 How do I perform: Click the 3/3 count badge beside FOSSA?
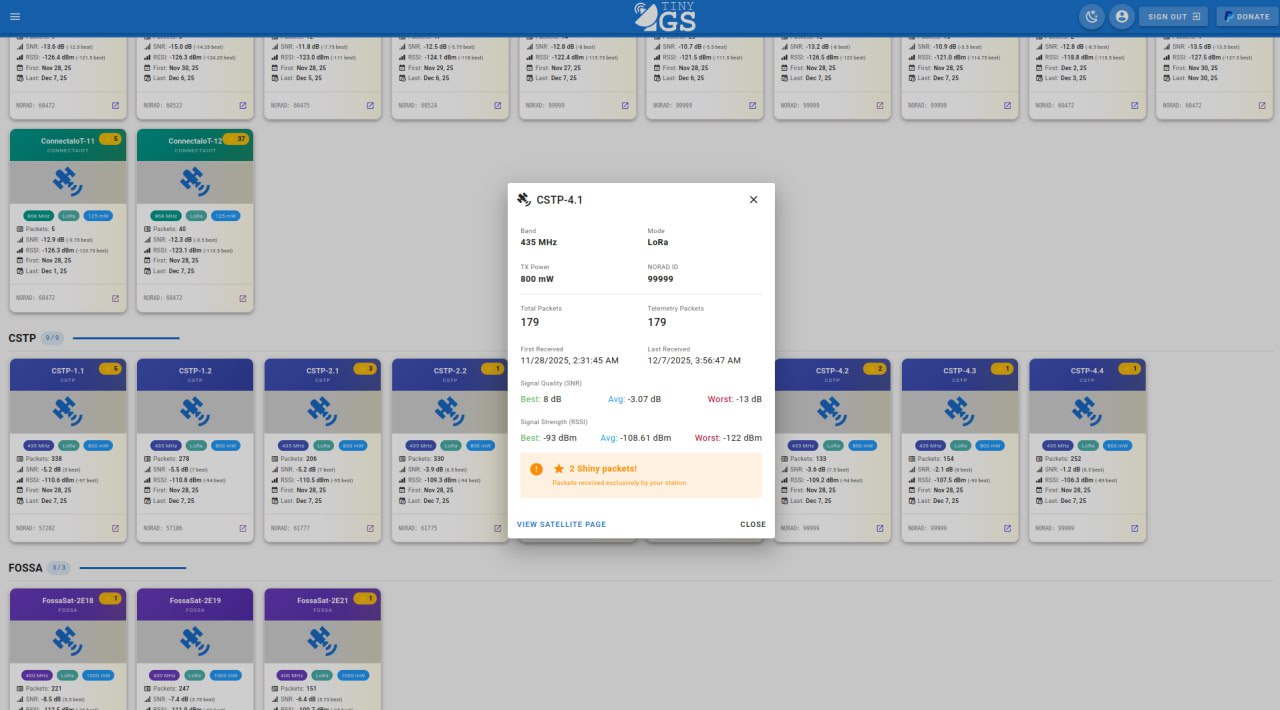click(x=60, y=568)
